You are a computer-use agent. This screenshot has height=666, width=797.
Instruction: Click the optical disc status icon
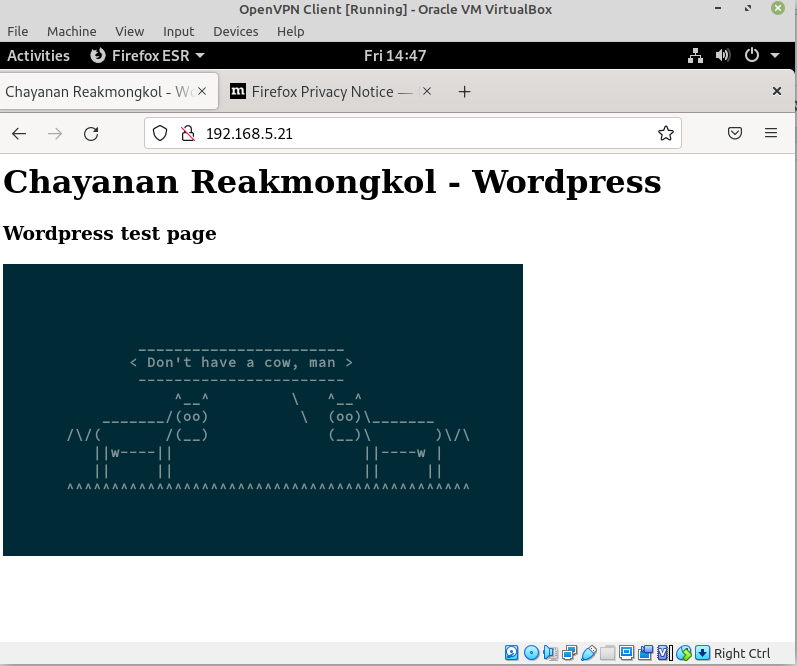tap(531, 652)
